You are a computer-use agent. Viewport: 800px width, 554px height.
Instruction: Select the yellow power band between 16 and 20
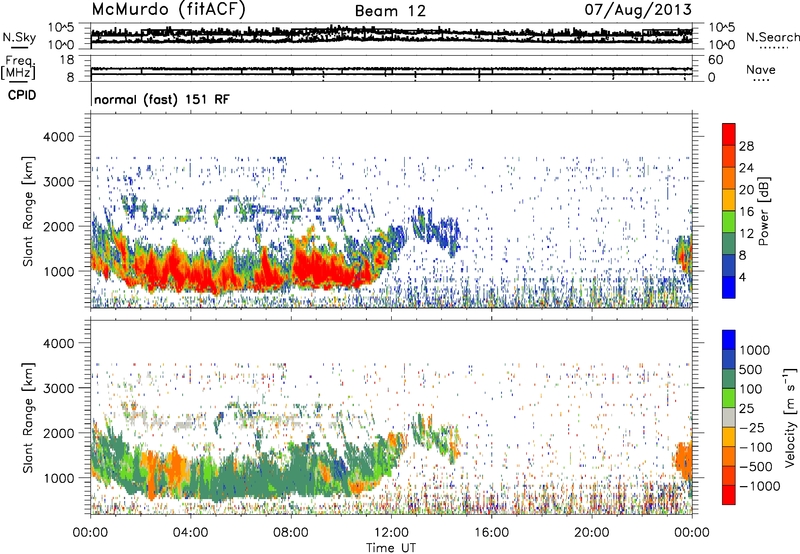(x=729, y=200)
